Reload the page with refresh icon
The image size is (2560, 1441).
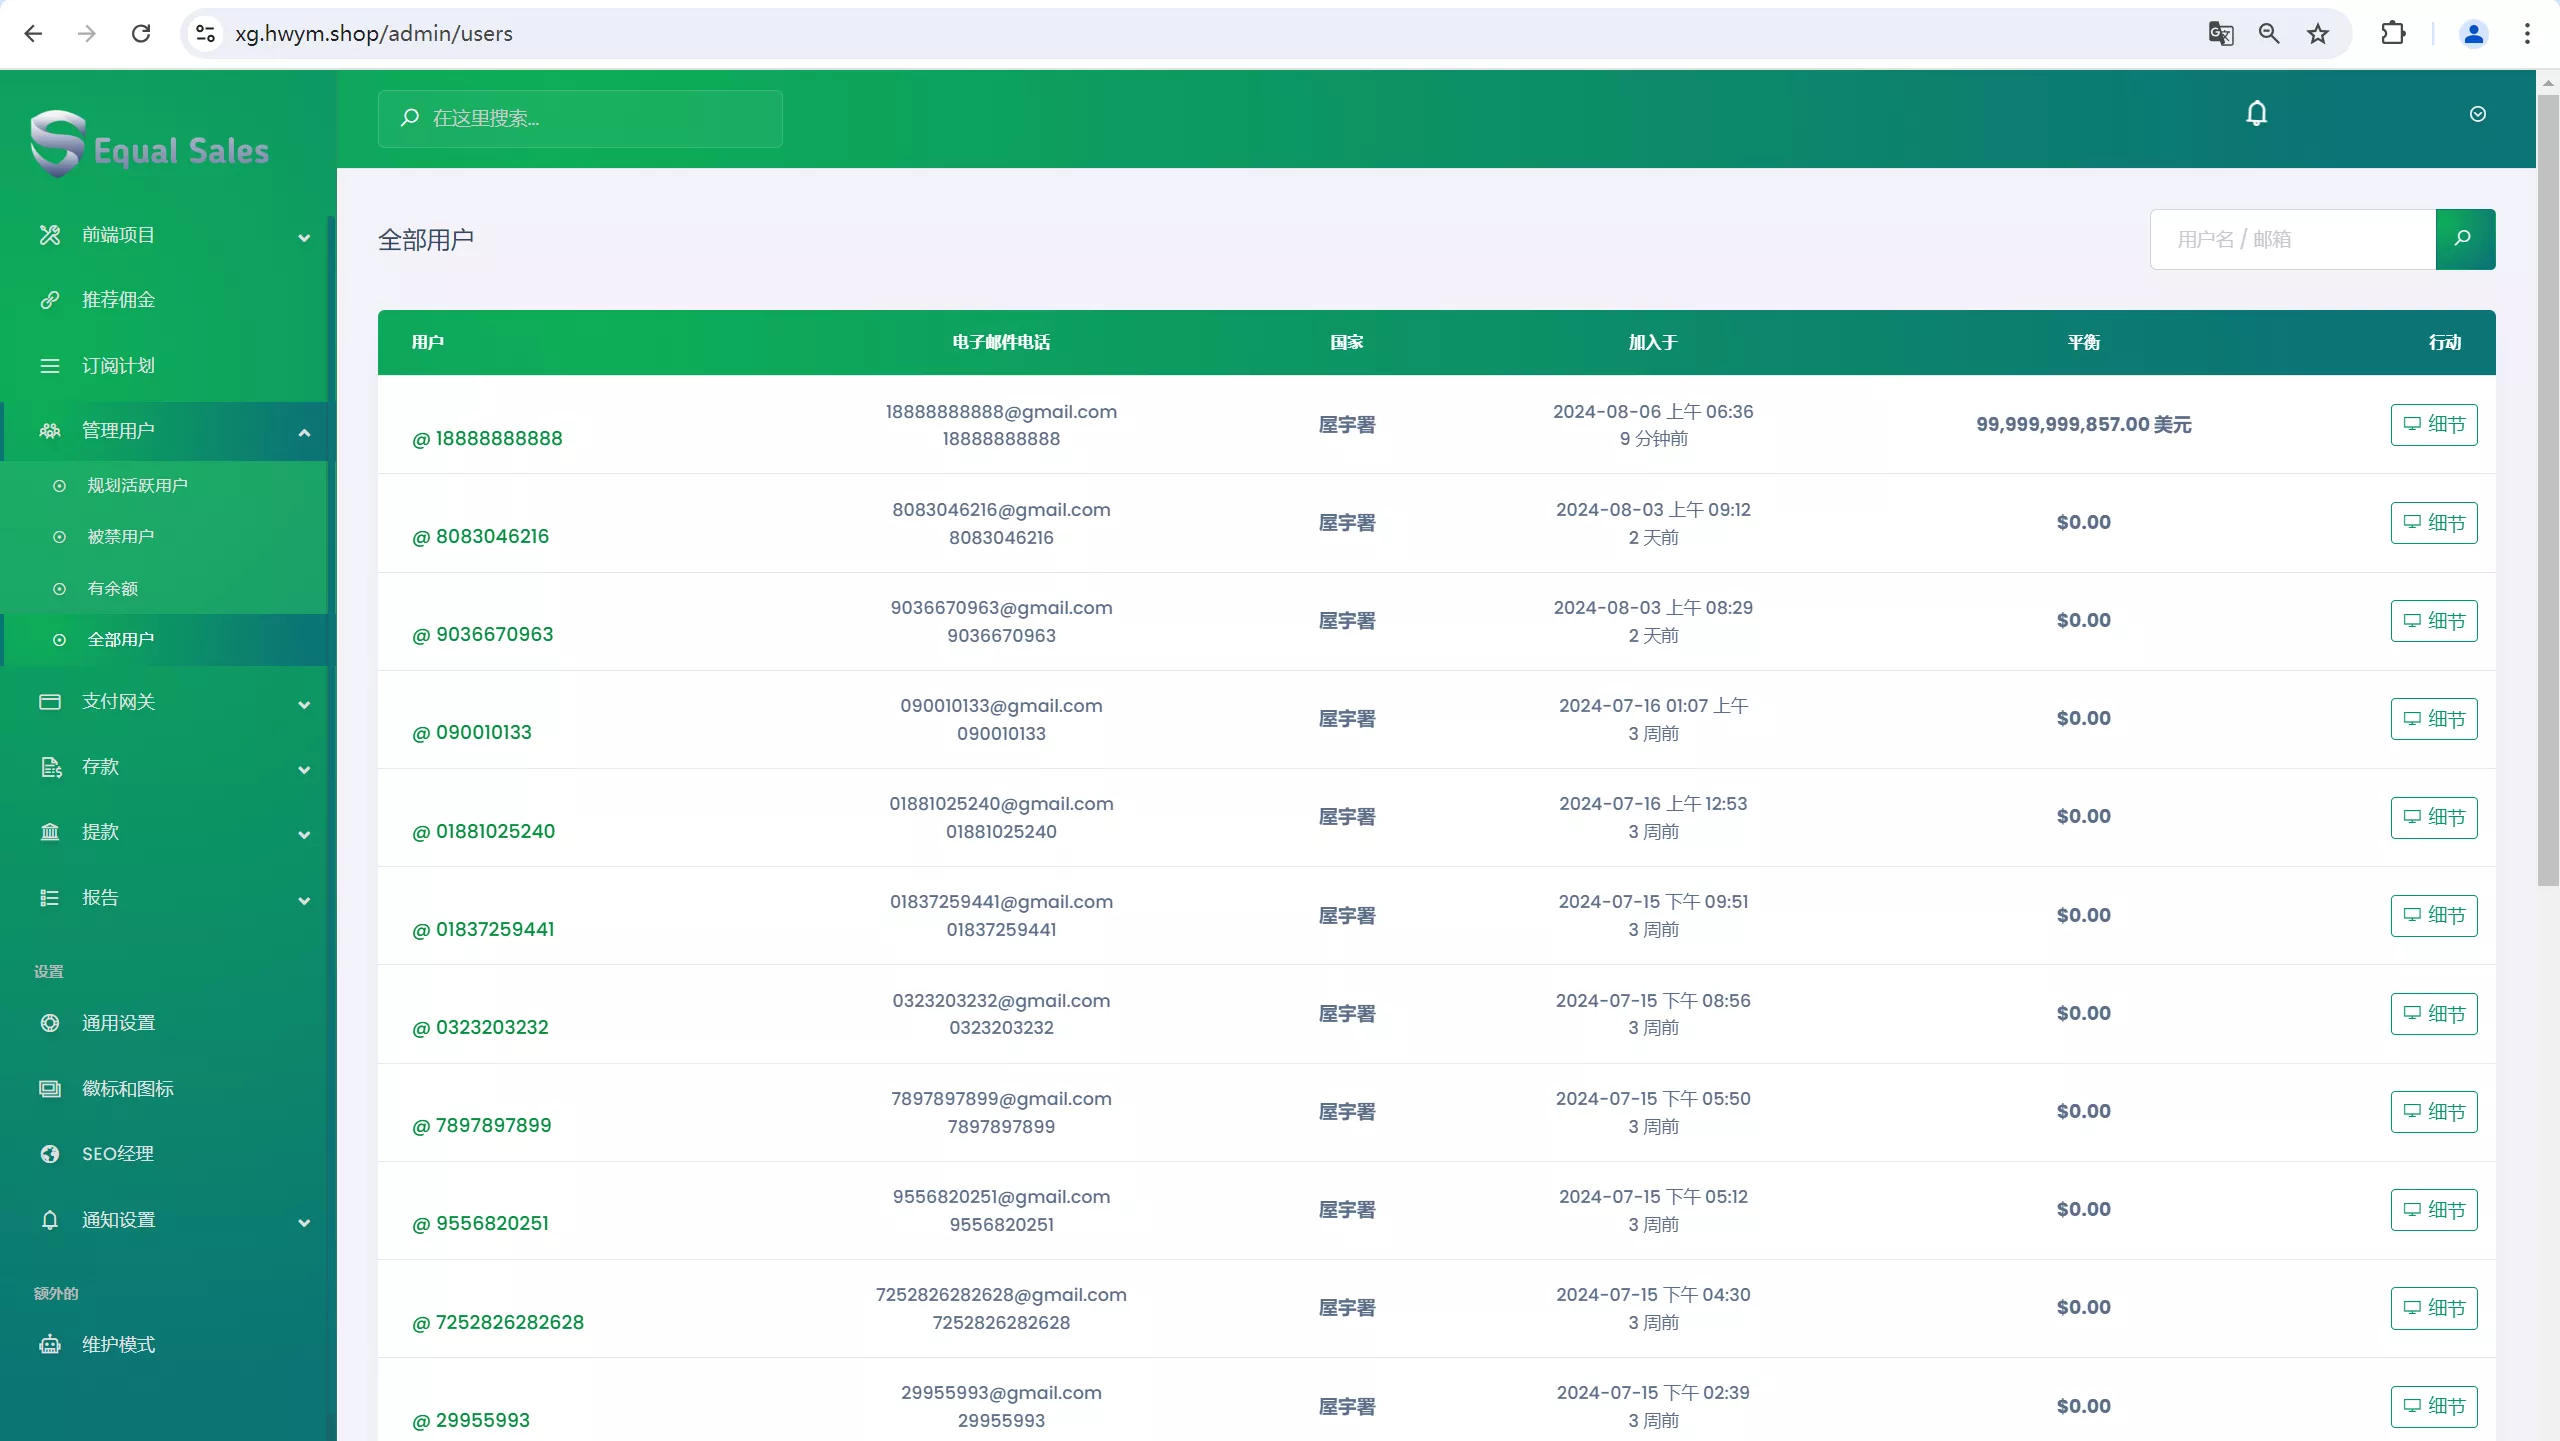click(x=141, y=34)
